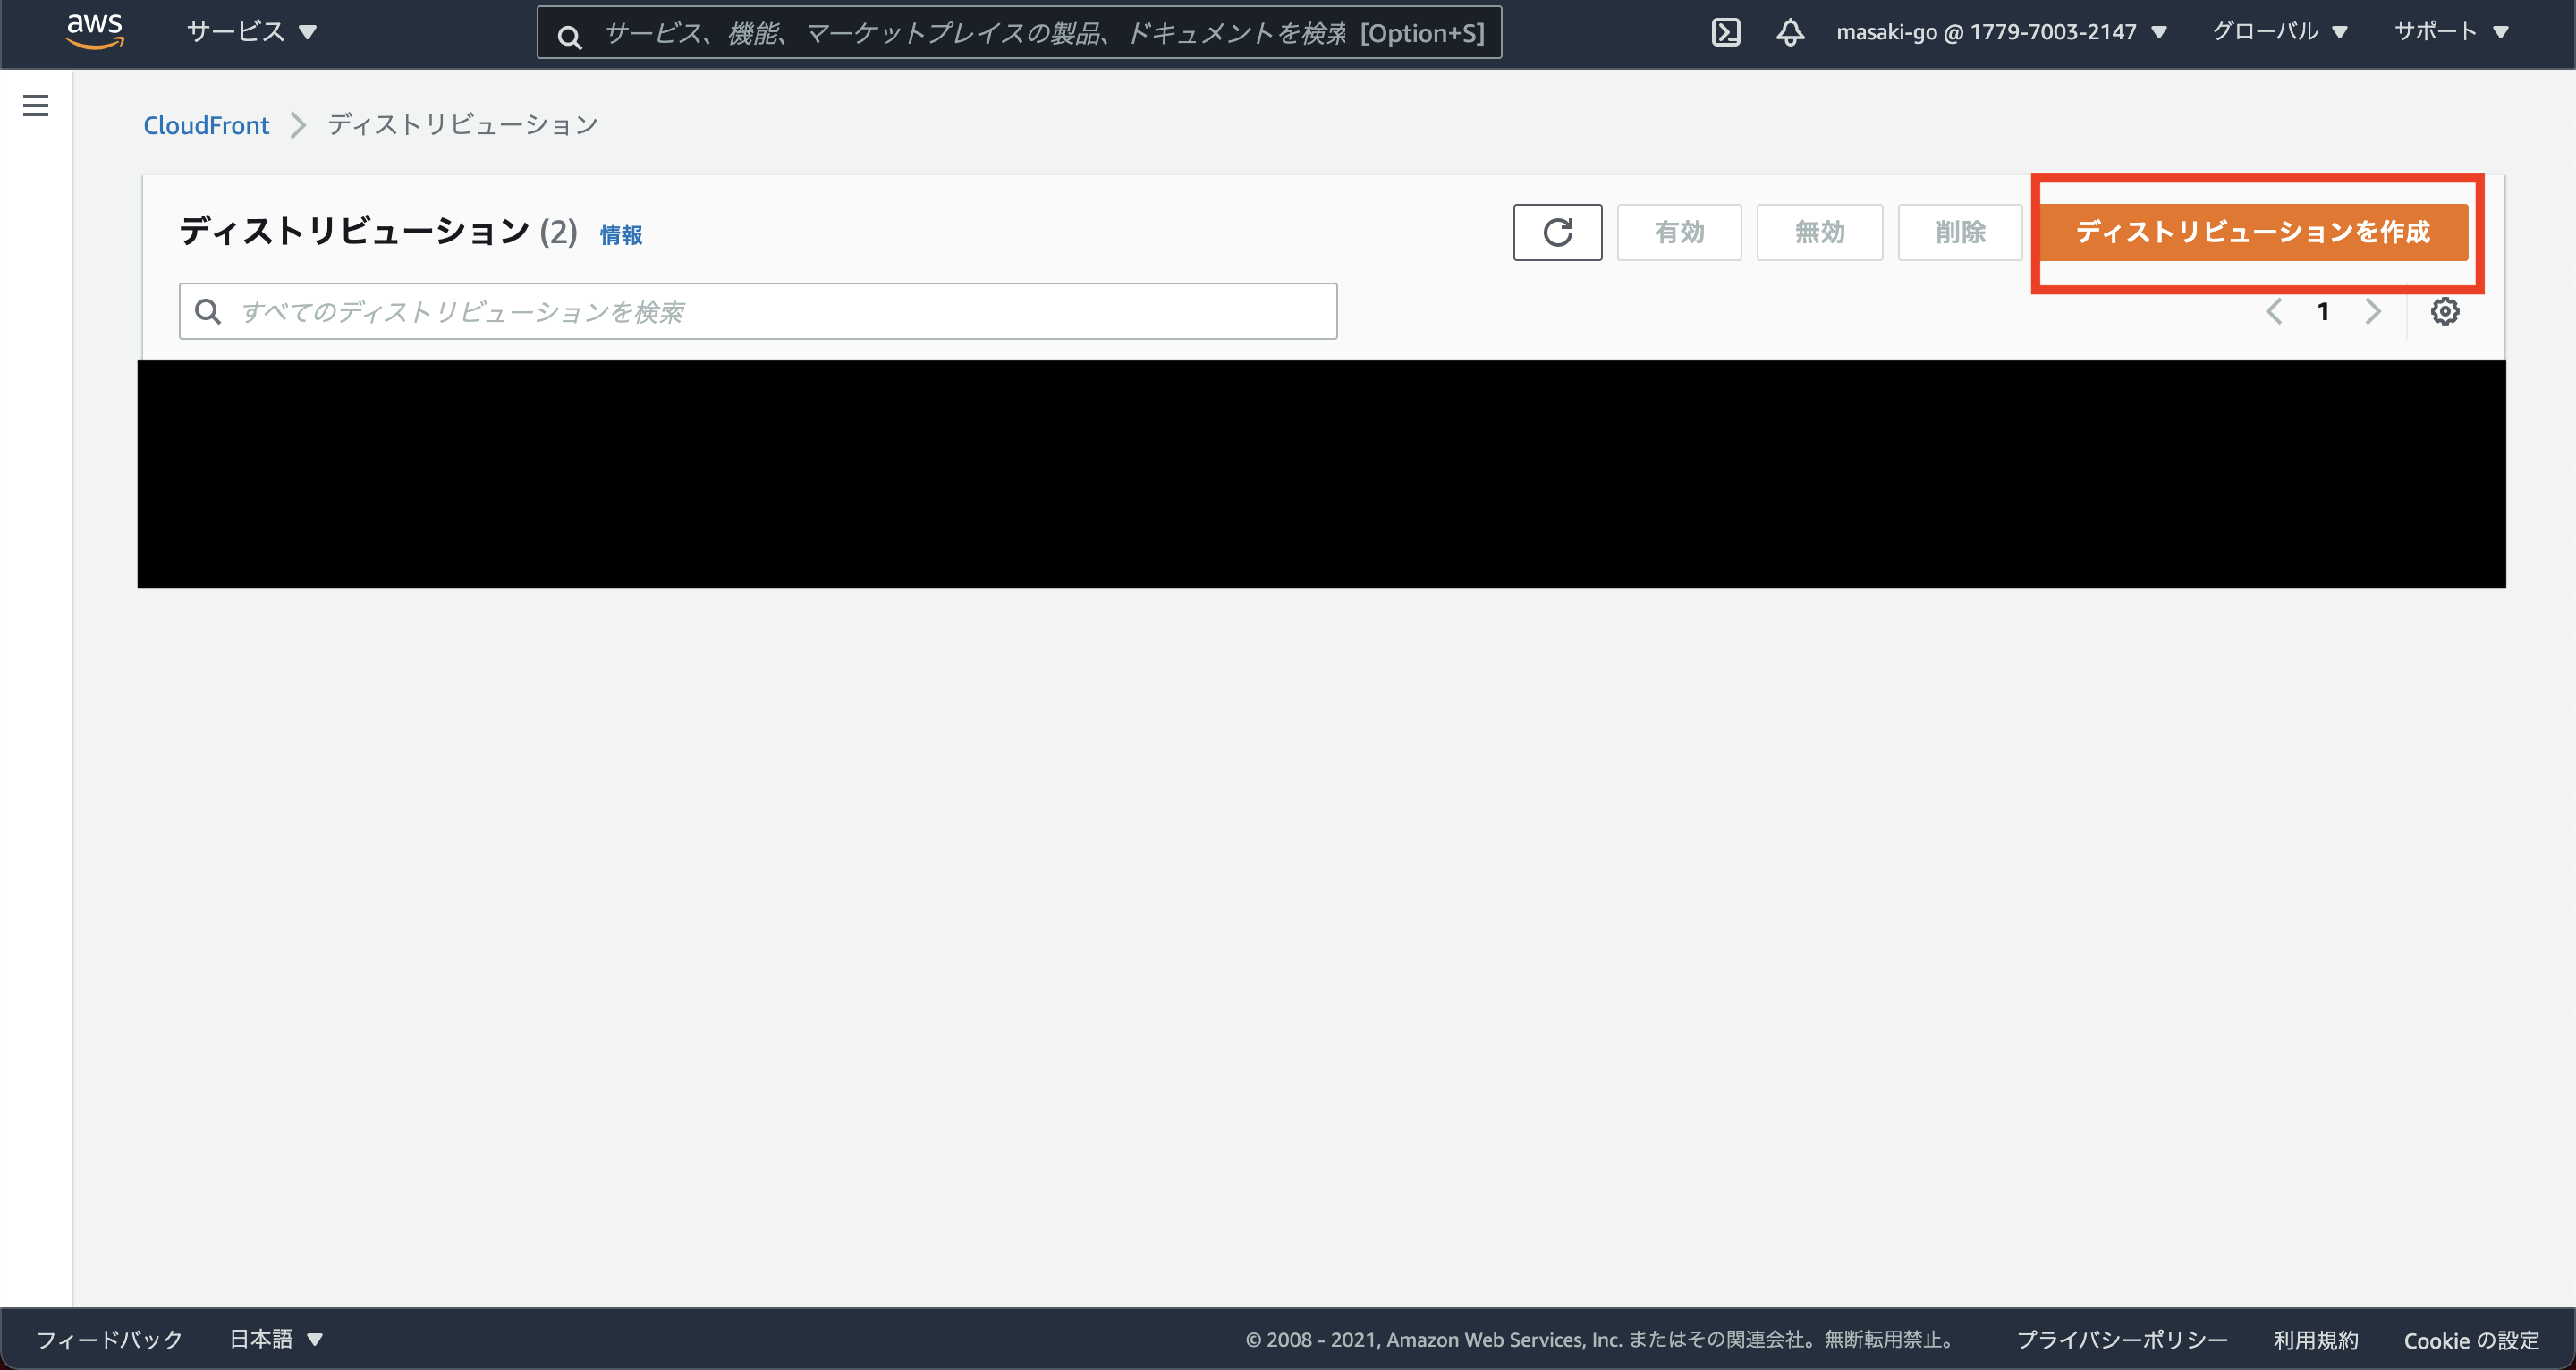The width and height of the screenshot is (2576, 1370).
Task: Open the masaki-go account dropdown
Action: click(2001, 33)
